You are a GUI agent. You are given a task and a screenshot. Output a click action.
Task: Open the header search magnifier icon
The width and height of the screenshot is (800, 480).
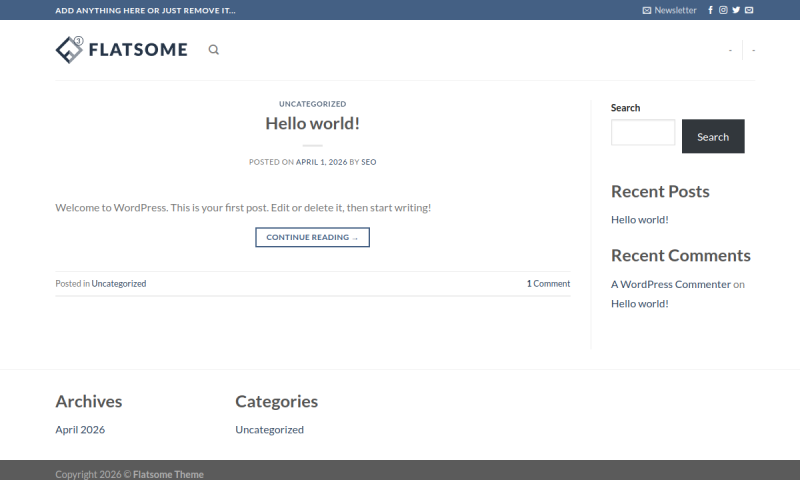pyautogui.click(x=213, y=50)
